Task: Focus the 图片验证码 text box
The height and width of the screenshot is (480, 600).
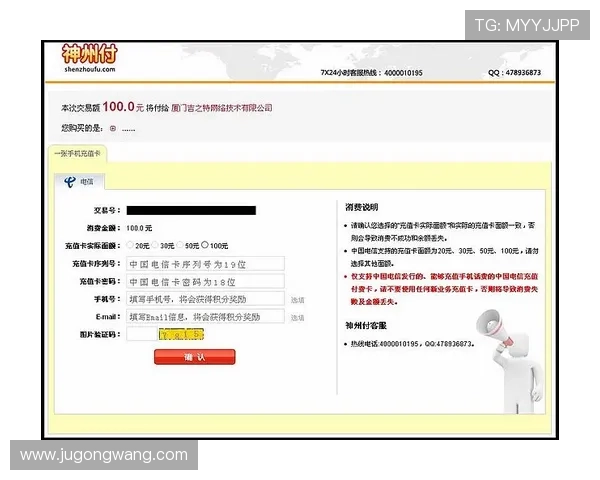Action: 142,334
